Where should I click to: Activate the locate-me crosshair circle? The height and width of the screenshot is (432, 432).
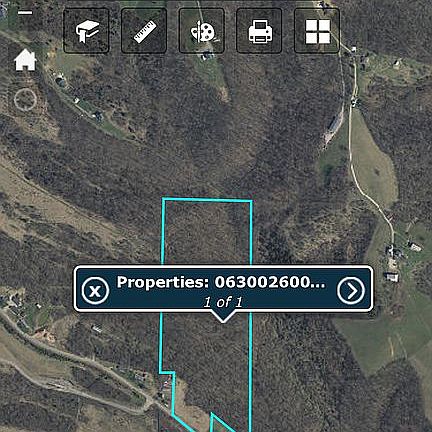click(x=25, y=100)
